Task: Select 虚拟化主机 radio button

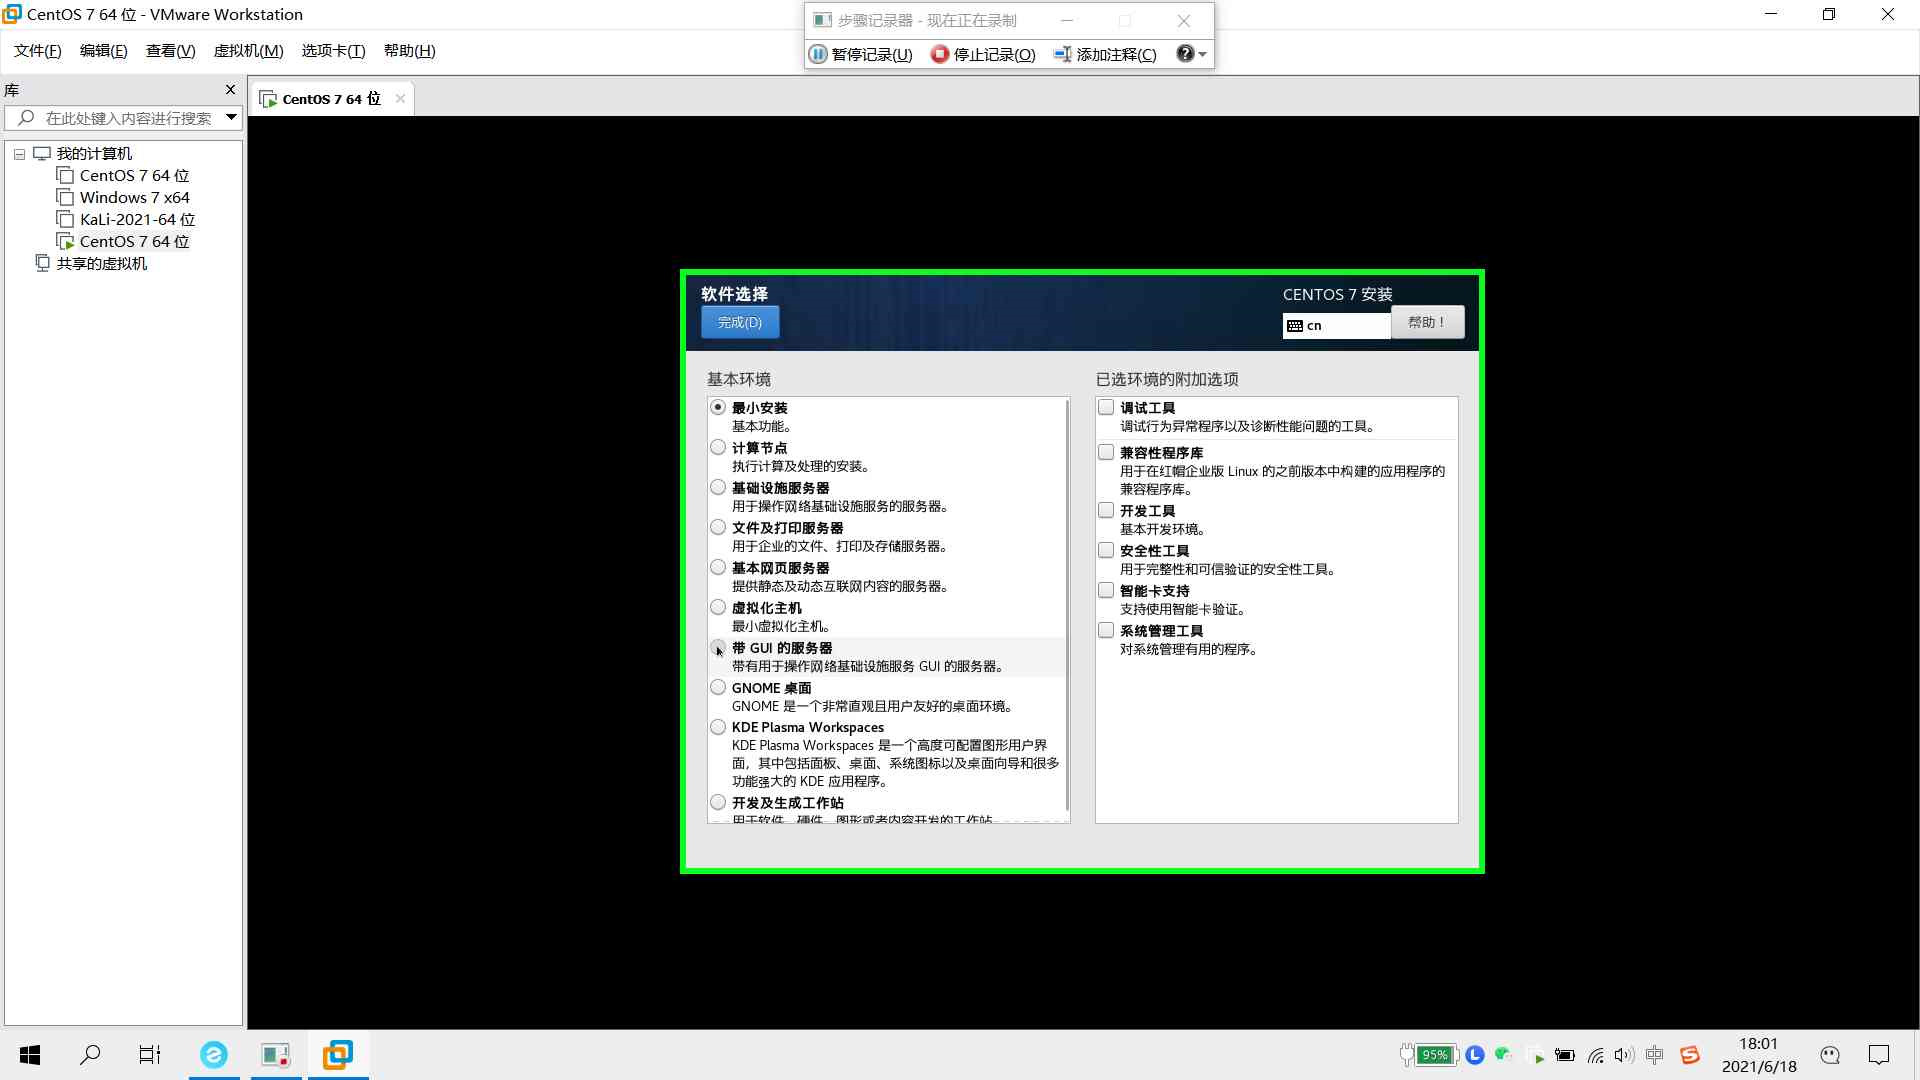Action: [x=718, y=607]
